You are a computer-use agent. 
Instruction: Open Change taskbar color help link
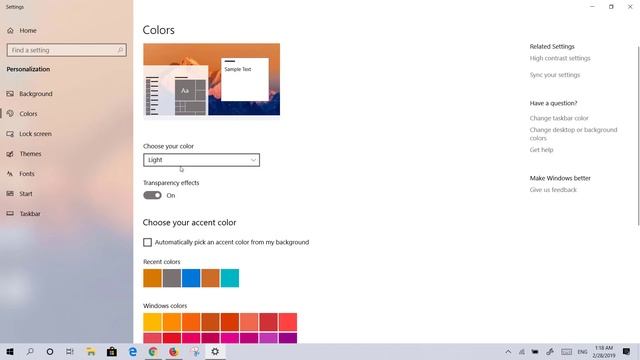pyautogui.click(x=559, y=118)
